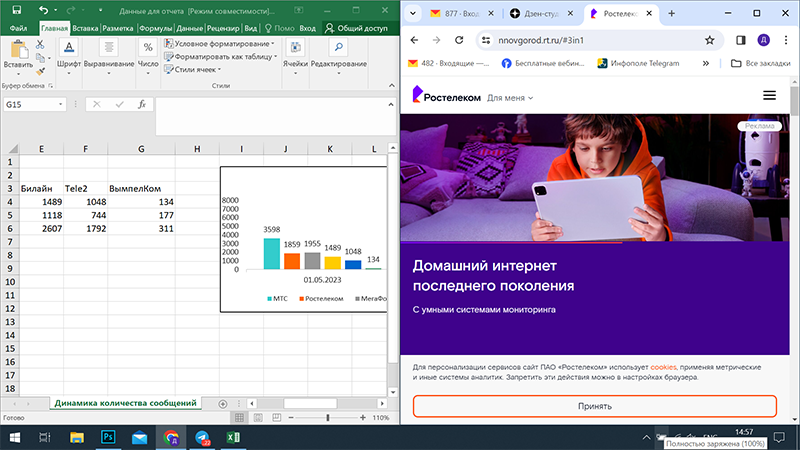Open the Файл menu
800x450 pixels.
[x=18, y=29]
